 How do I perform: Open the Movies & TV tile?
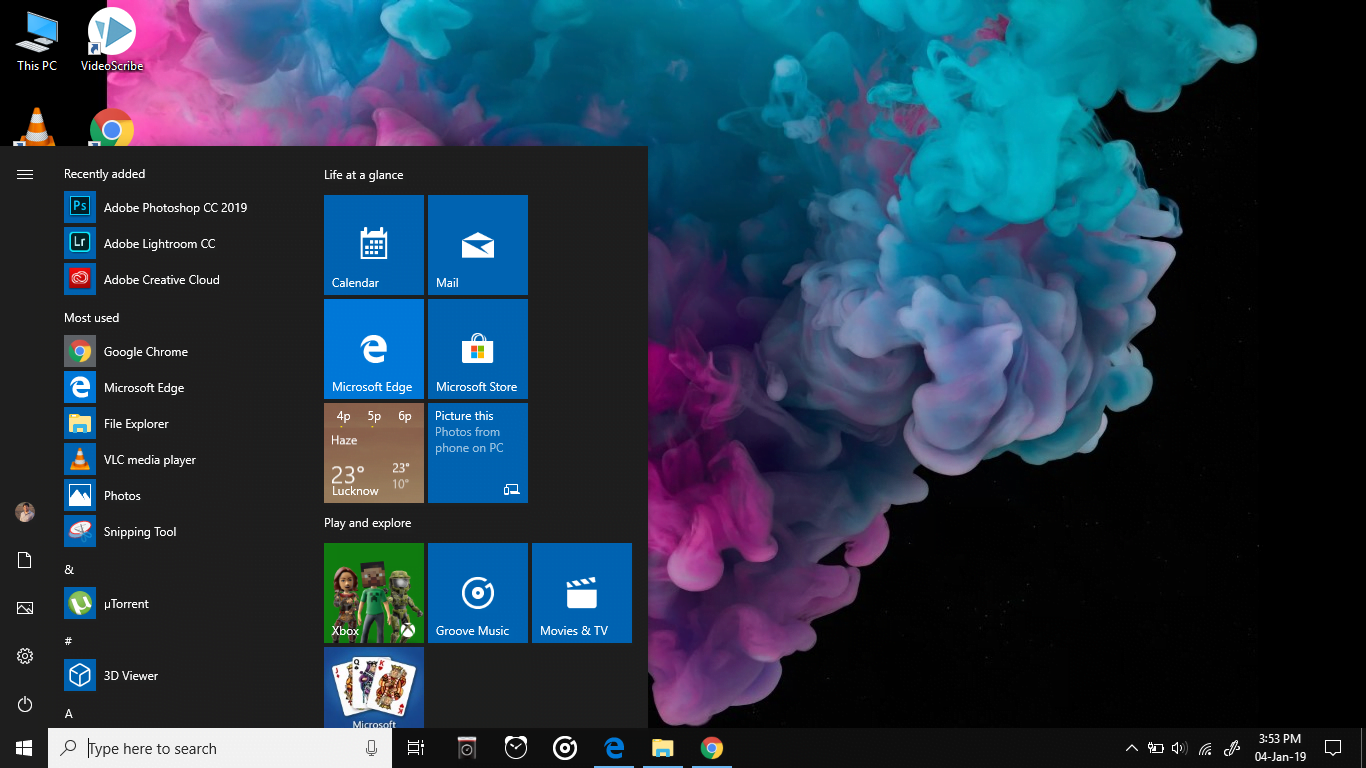click(x=582, y=593)
